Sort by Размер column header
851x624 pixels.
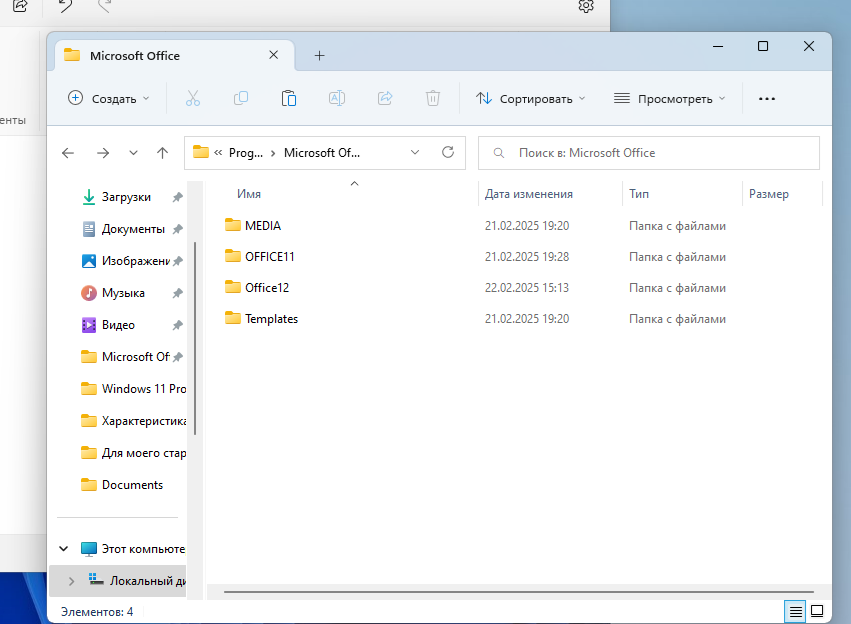(769, 194)
